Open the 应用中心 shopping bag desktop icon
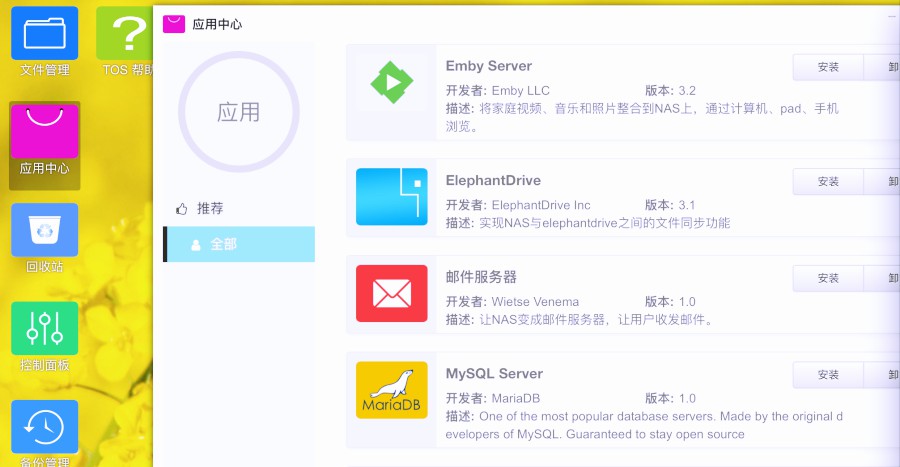Screen dimensions: 900x467 (x=44, y=132)
